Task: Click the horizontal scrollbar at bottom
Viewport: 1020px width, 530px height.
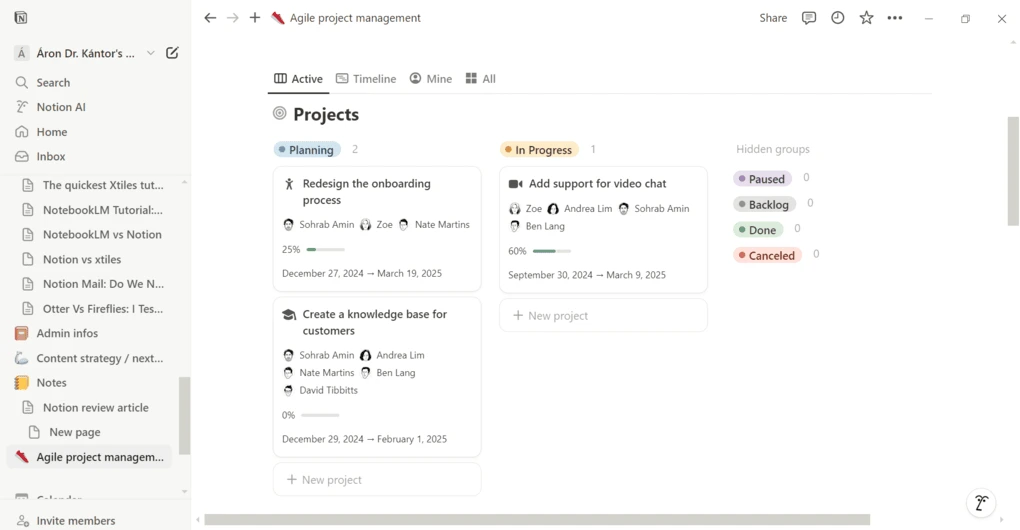Action: point(537,520)
